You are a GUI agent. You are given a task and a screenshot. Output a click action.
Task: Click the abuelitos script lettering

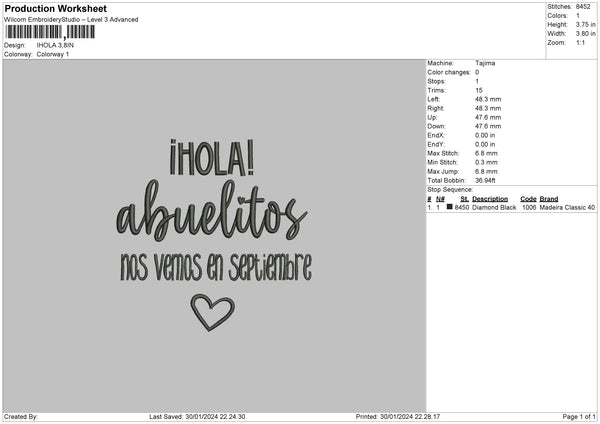coord(212,211)
